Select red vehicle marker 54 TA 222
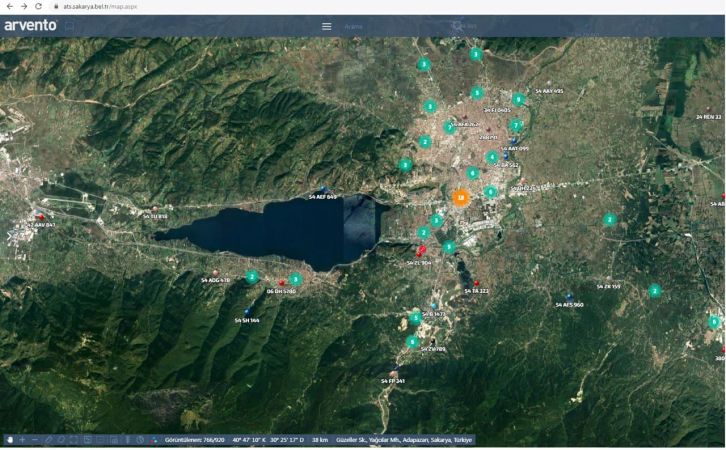 click(x=476, y=283)
